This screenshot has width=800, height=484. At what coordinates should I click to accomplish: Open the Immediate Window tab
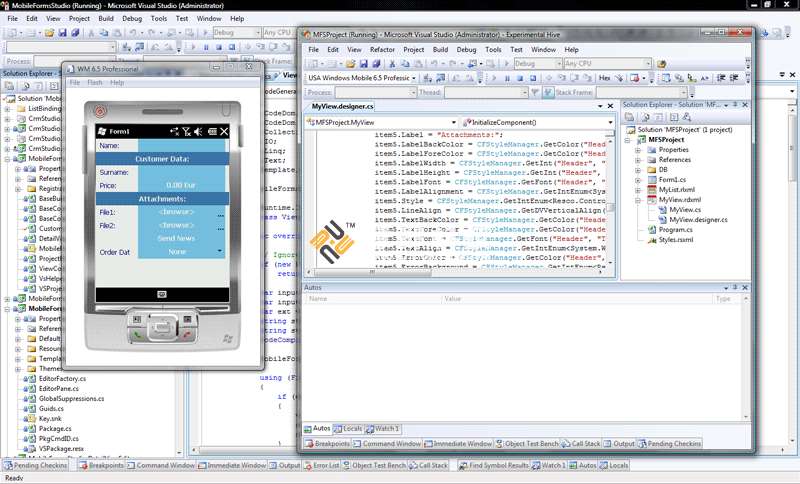460,443
